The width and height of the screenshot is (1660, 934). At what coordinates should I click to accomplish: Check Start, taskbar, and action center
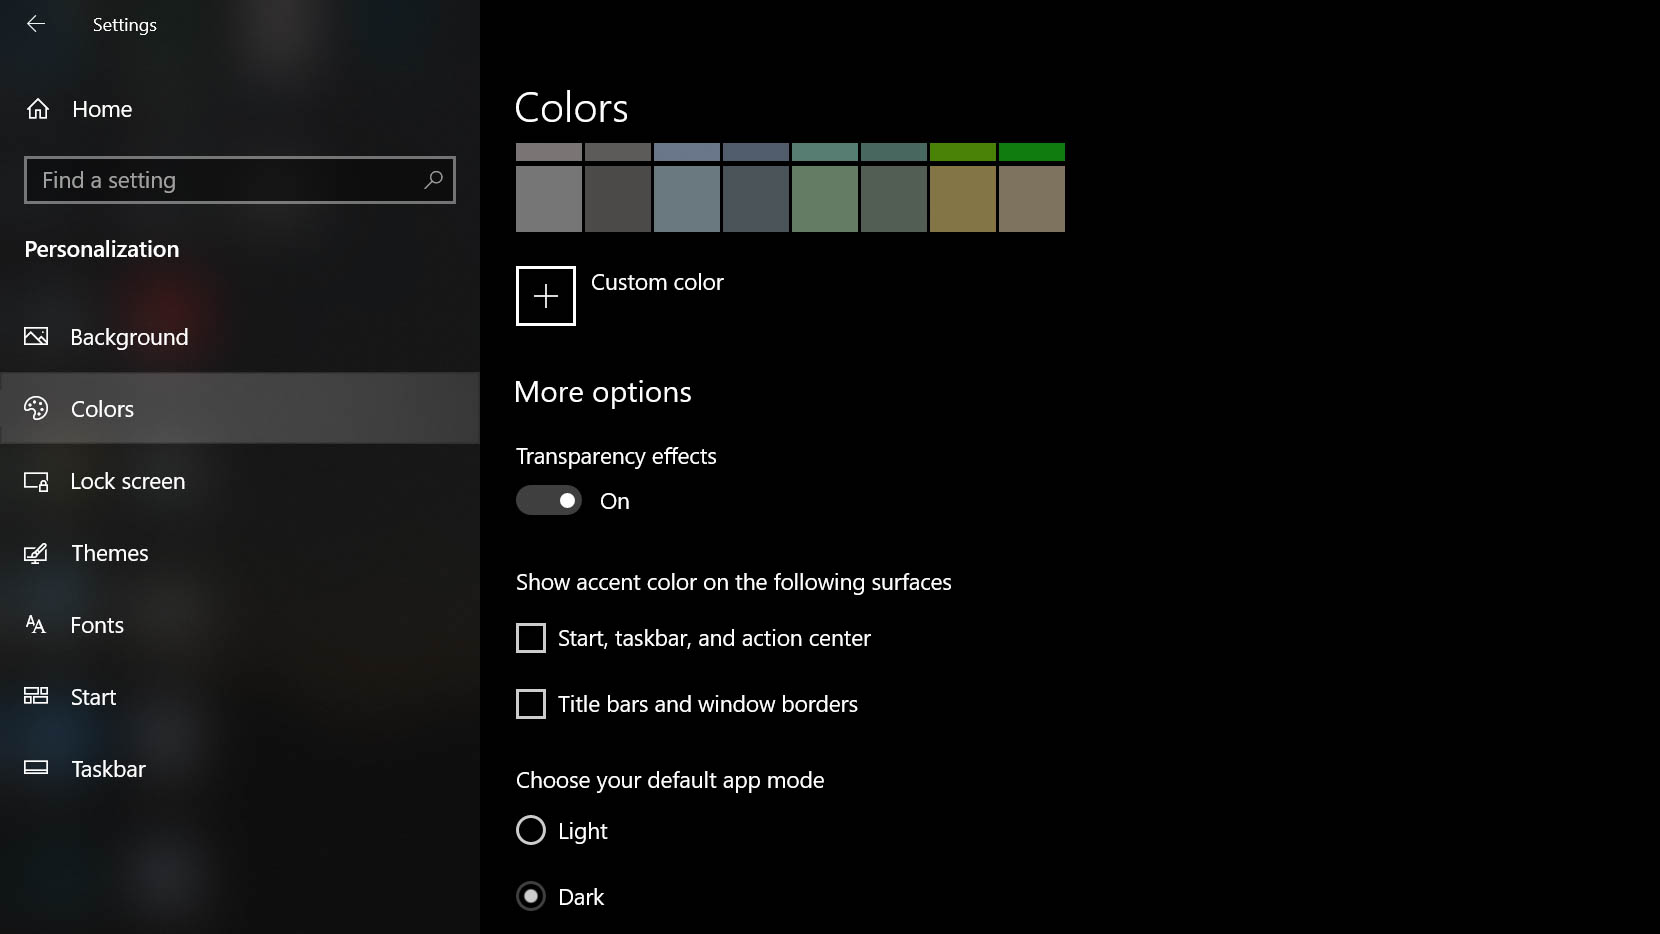[531, 638]
